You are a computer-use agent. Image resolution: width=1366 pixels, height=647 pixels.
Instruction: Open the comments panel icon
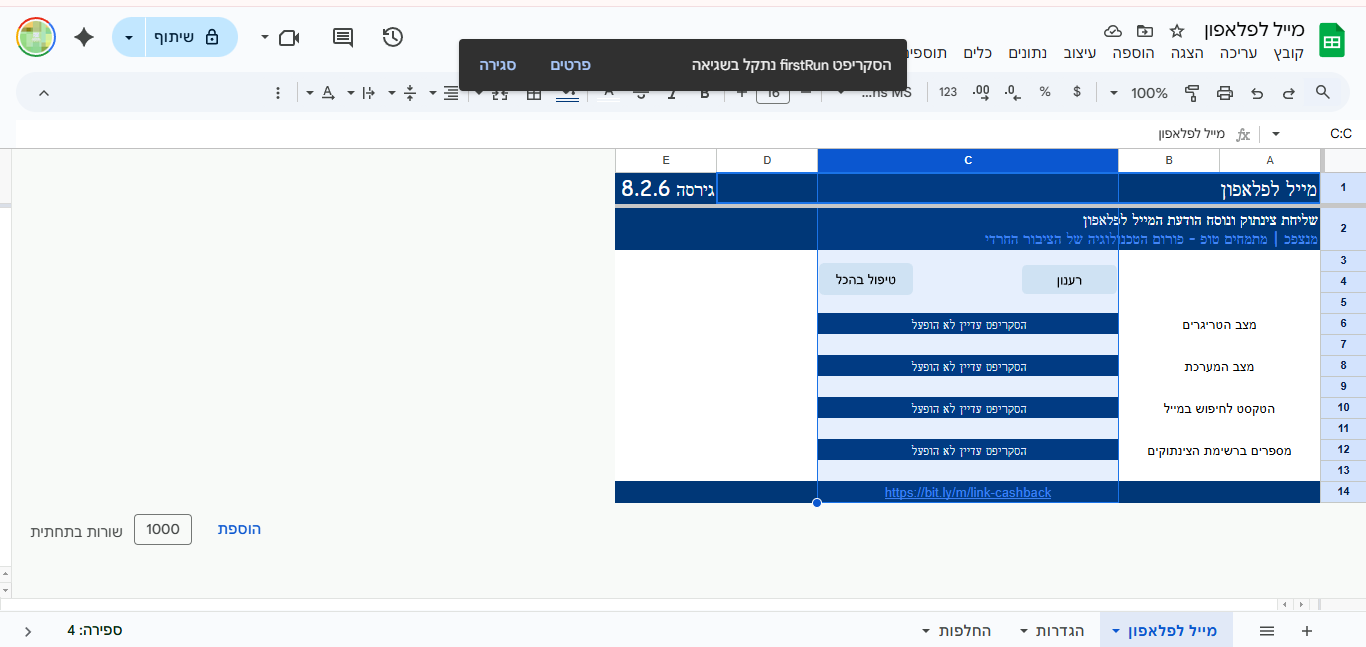point(343,37)
